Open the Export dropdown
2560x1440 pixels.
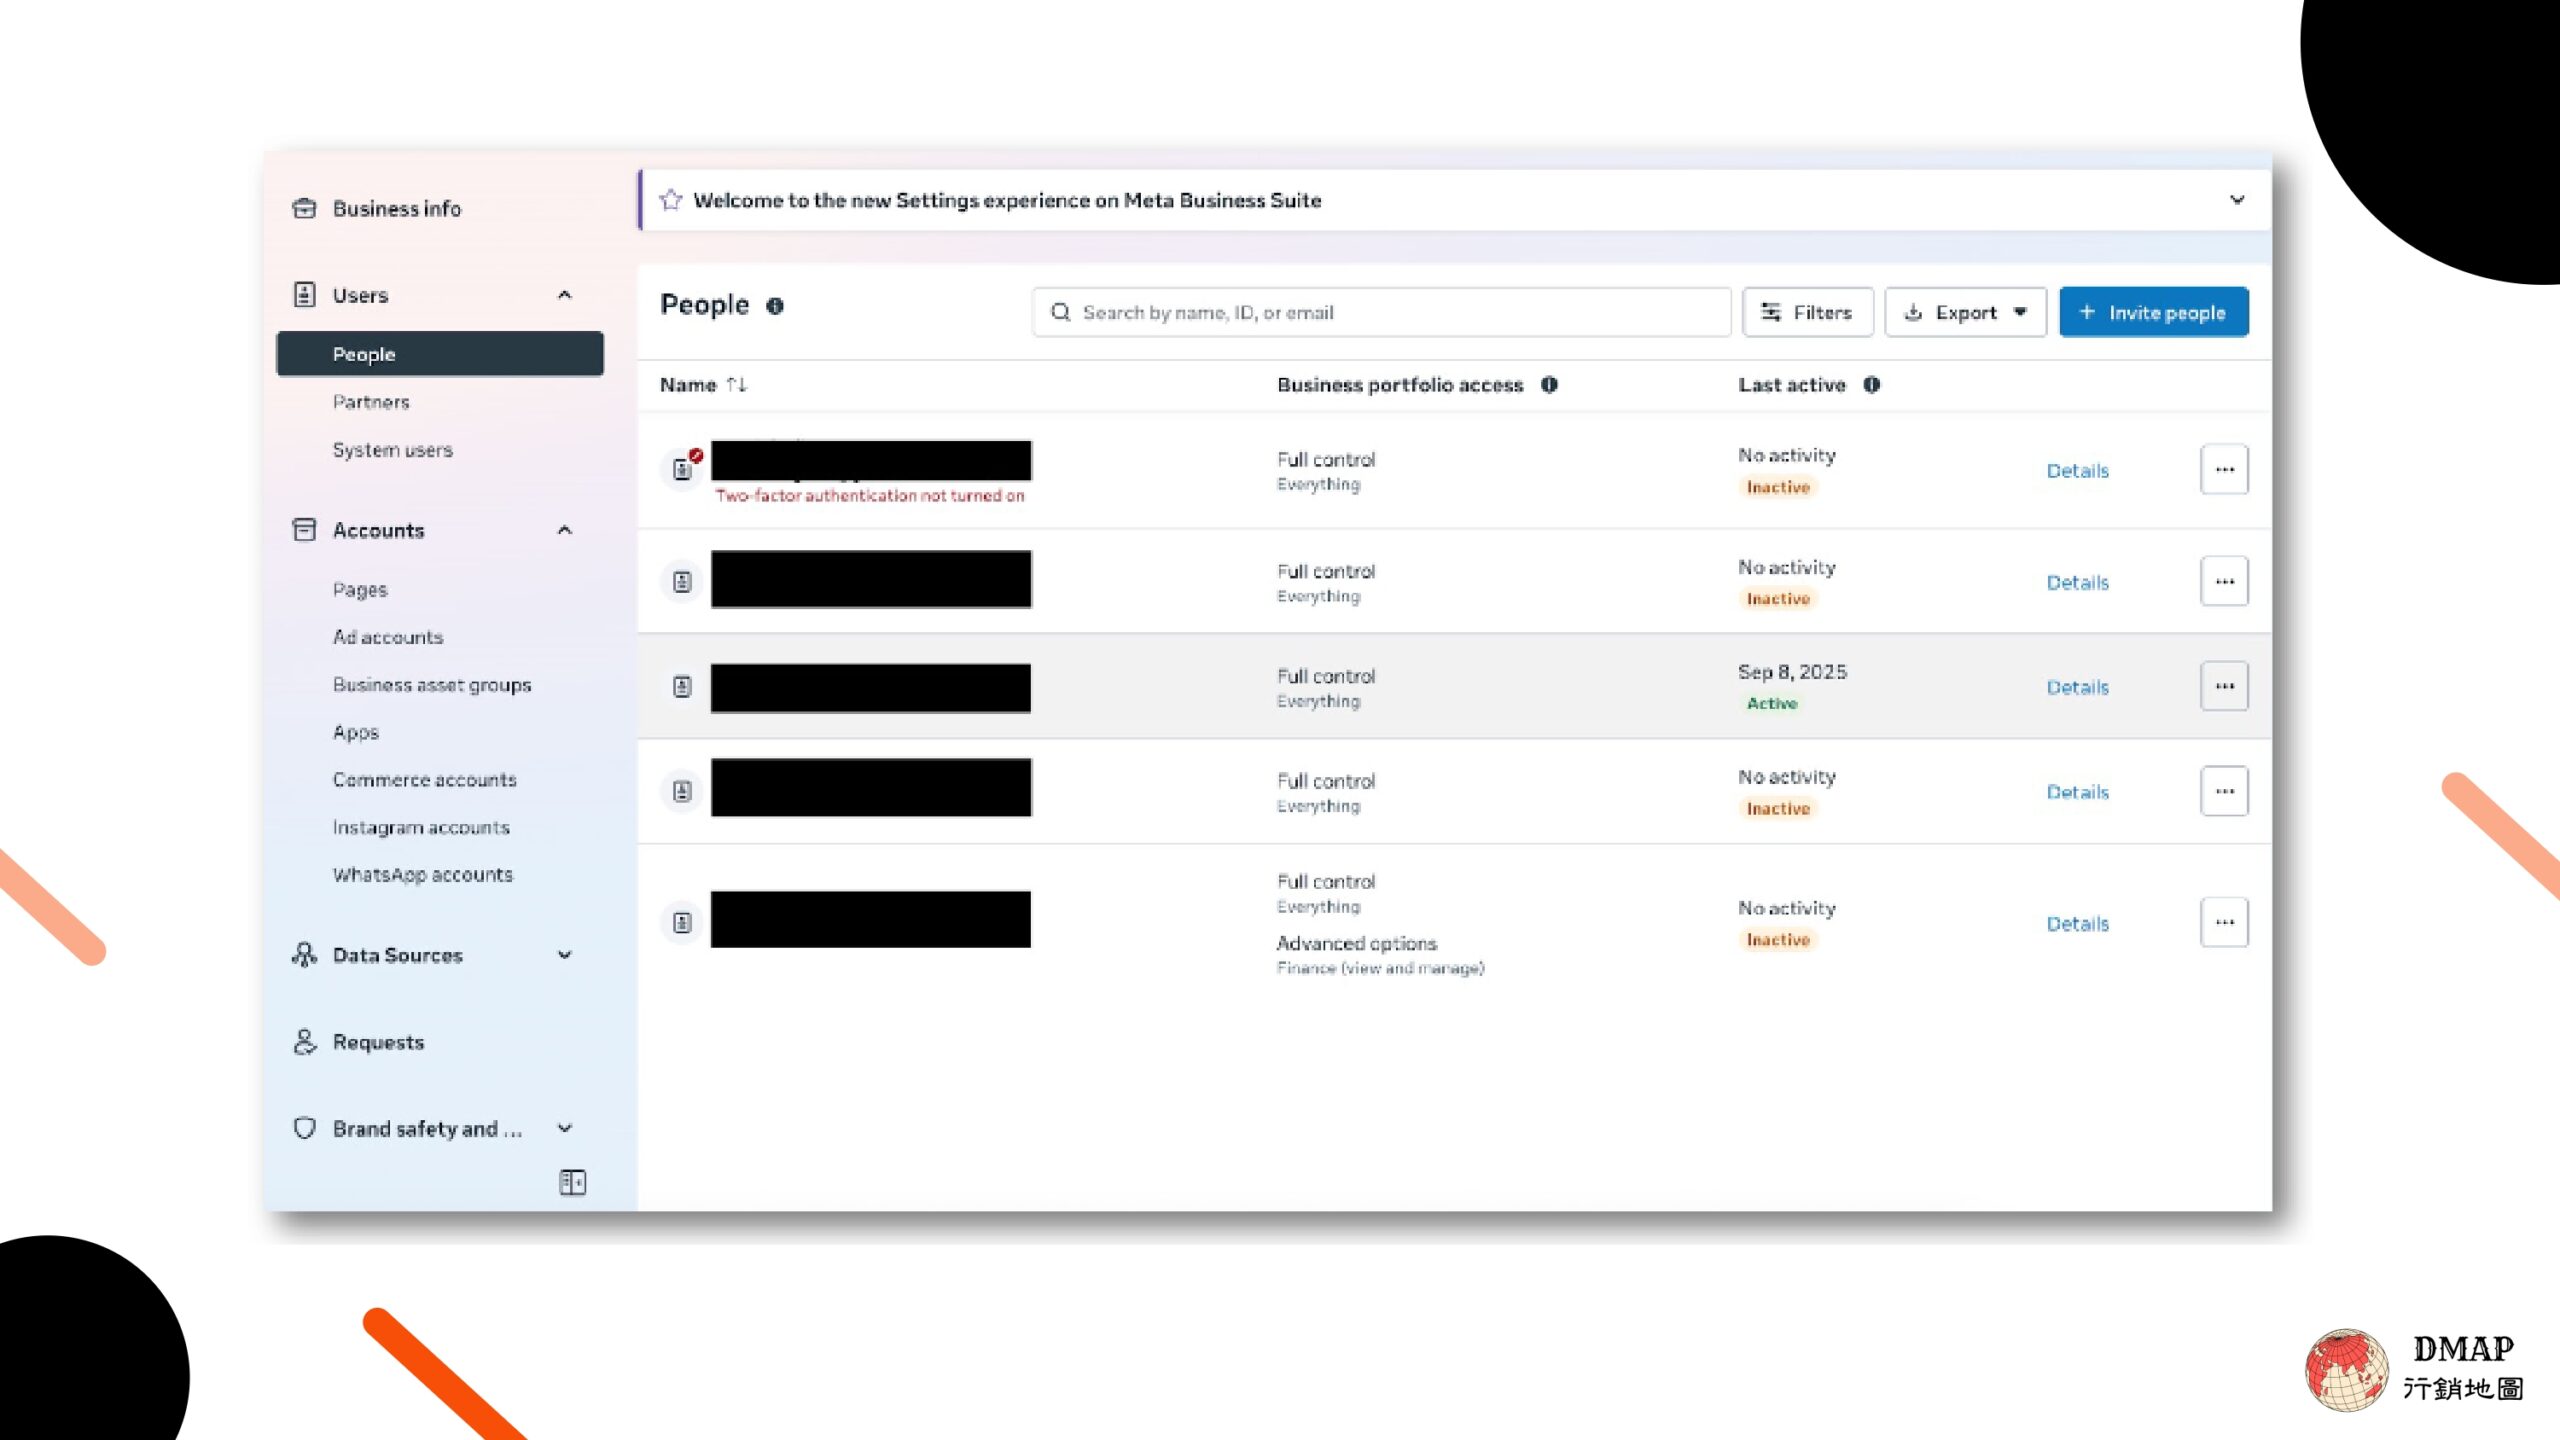pos(1965,312)
